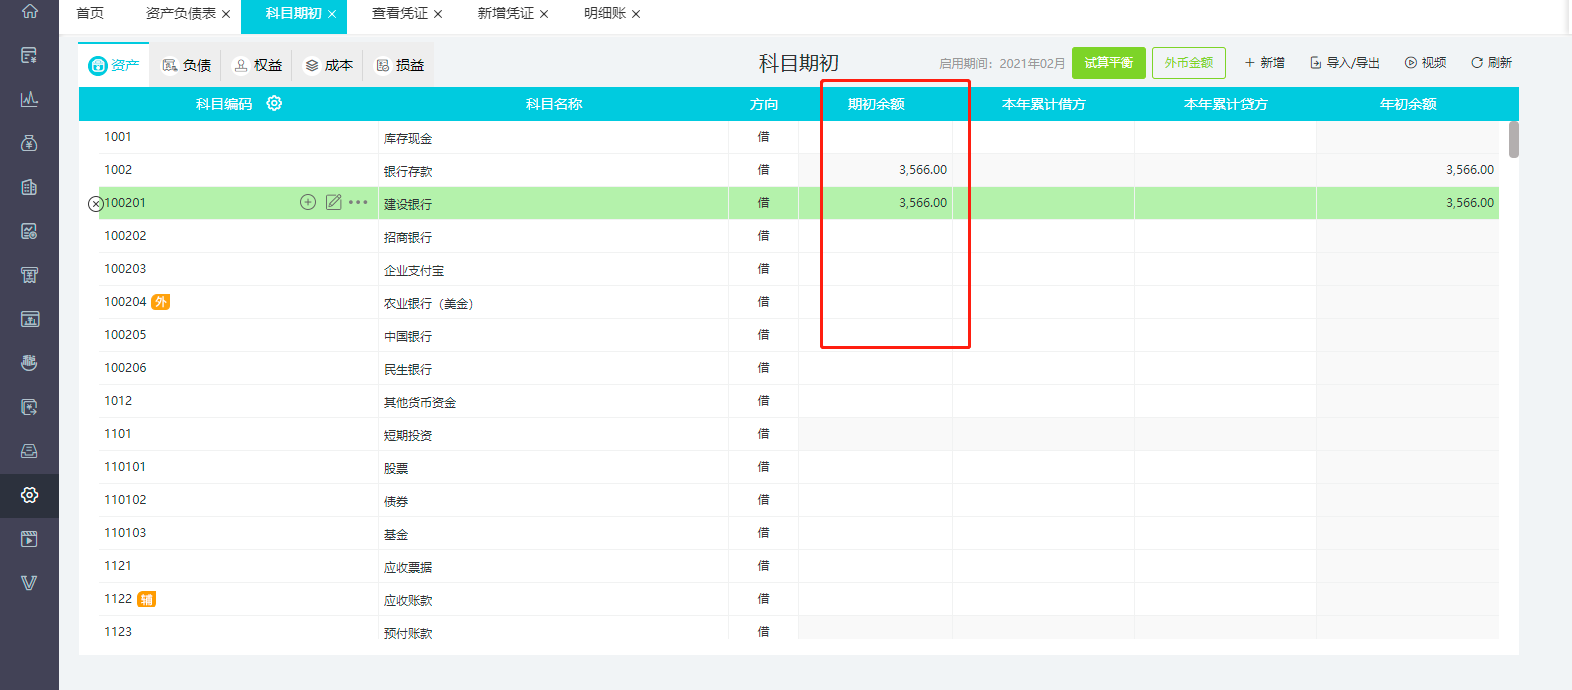The height and width of the screenshot is (690, 1572).
Task: Click the 新增 button
Action: 1265,63
